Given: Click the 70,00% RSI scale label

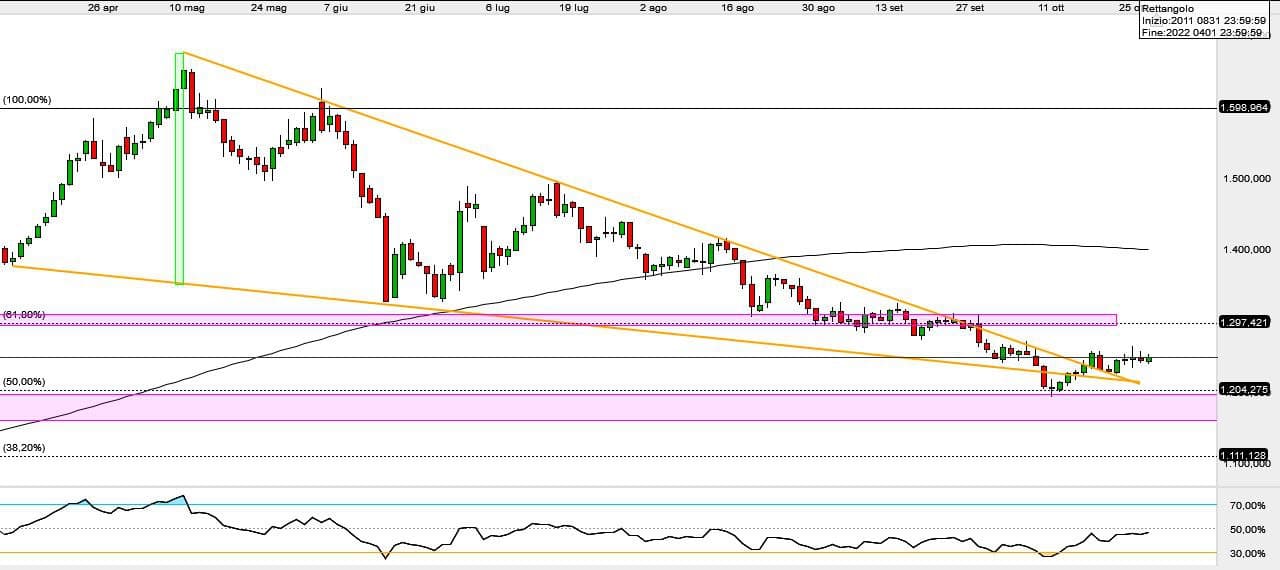Looking at the screenshot, I should pyautogui.click(x=1248, y=506).
